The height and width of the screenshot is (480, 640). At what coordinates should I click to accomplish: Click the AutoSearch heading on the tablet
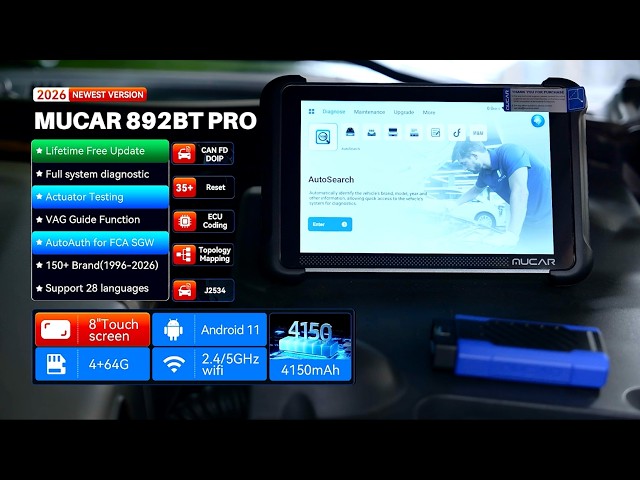331,180
